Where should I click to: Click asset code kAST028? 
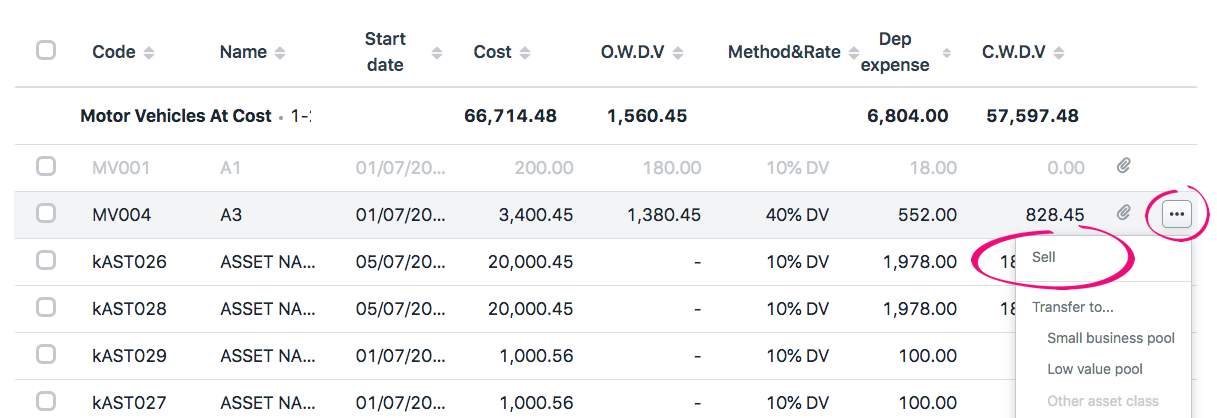pyautogui.click(x=130, y=309)
